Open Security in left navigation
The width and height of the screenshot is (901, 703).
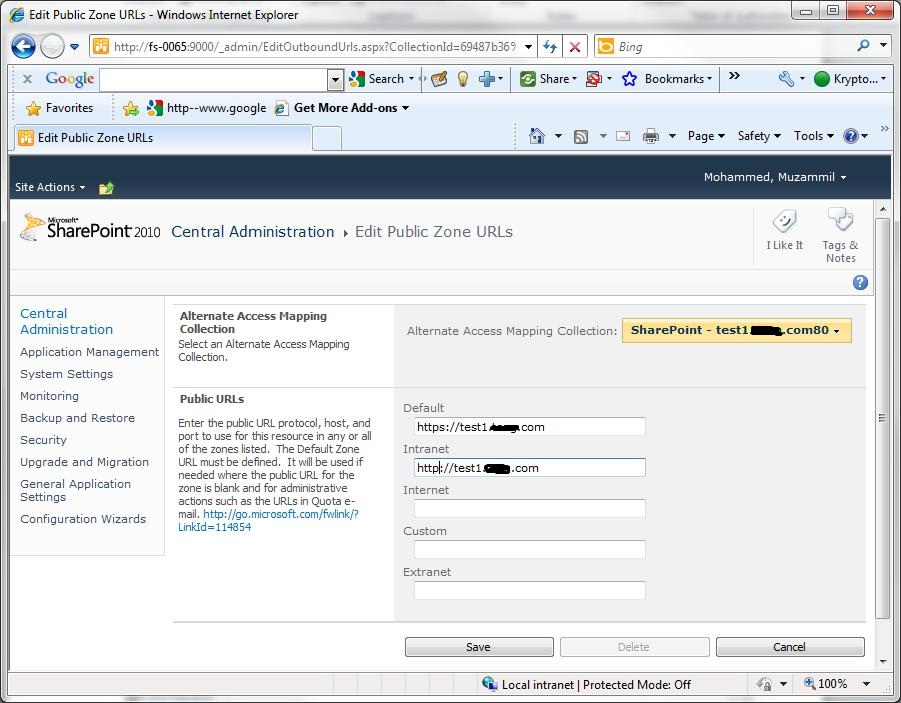pyautogui.click(x=43, y=440)
